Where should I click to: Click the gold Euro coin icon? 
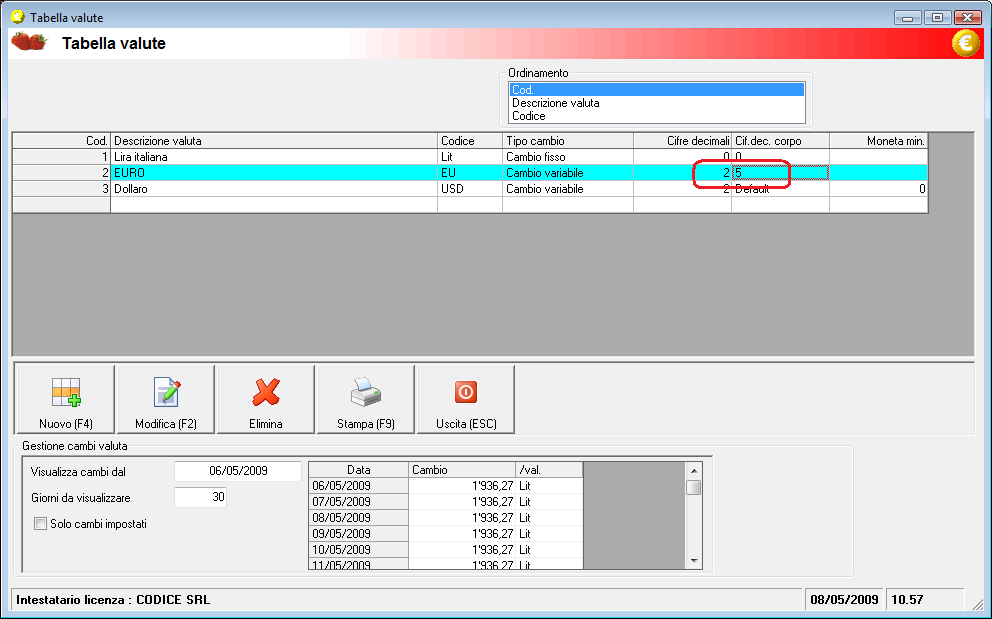pyautogui.click(x=965, y=43)
